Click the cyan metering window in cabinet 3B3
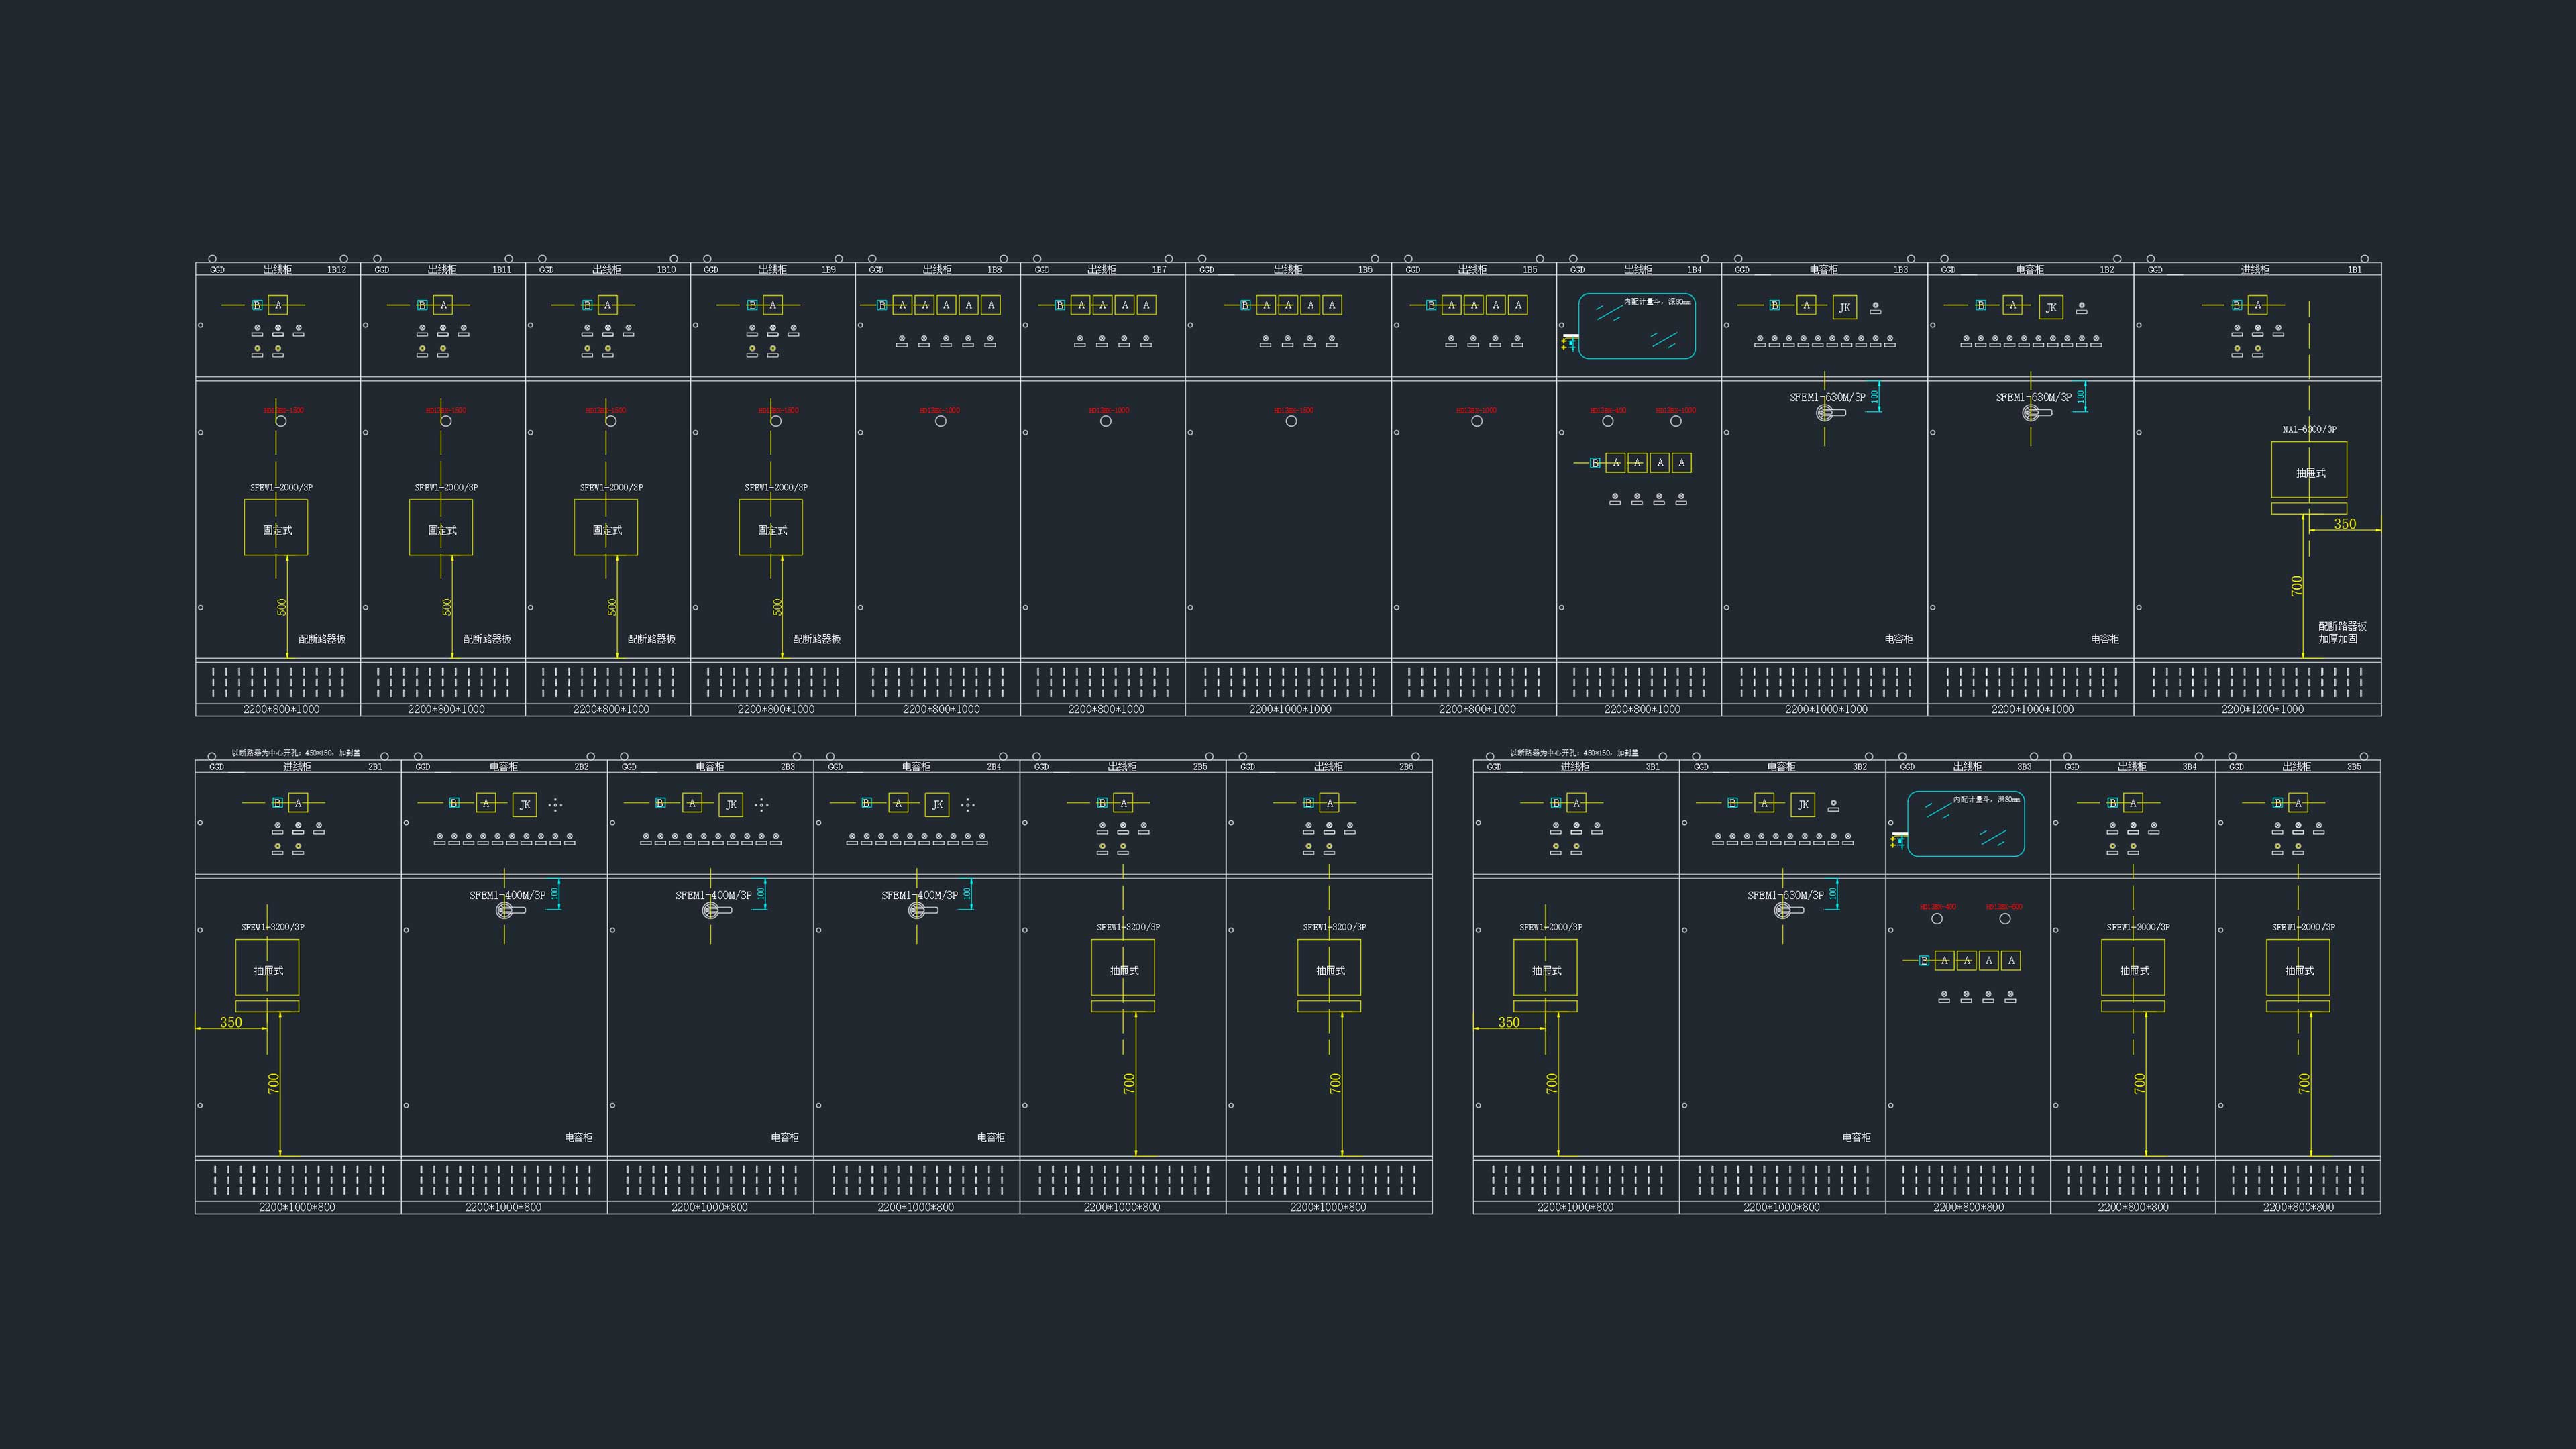The height and width of the screenshot is (1449, 2576). 1965,823
